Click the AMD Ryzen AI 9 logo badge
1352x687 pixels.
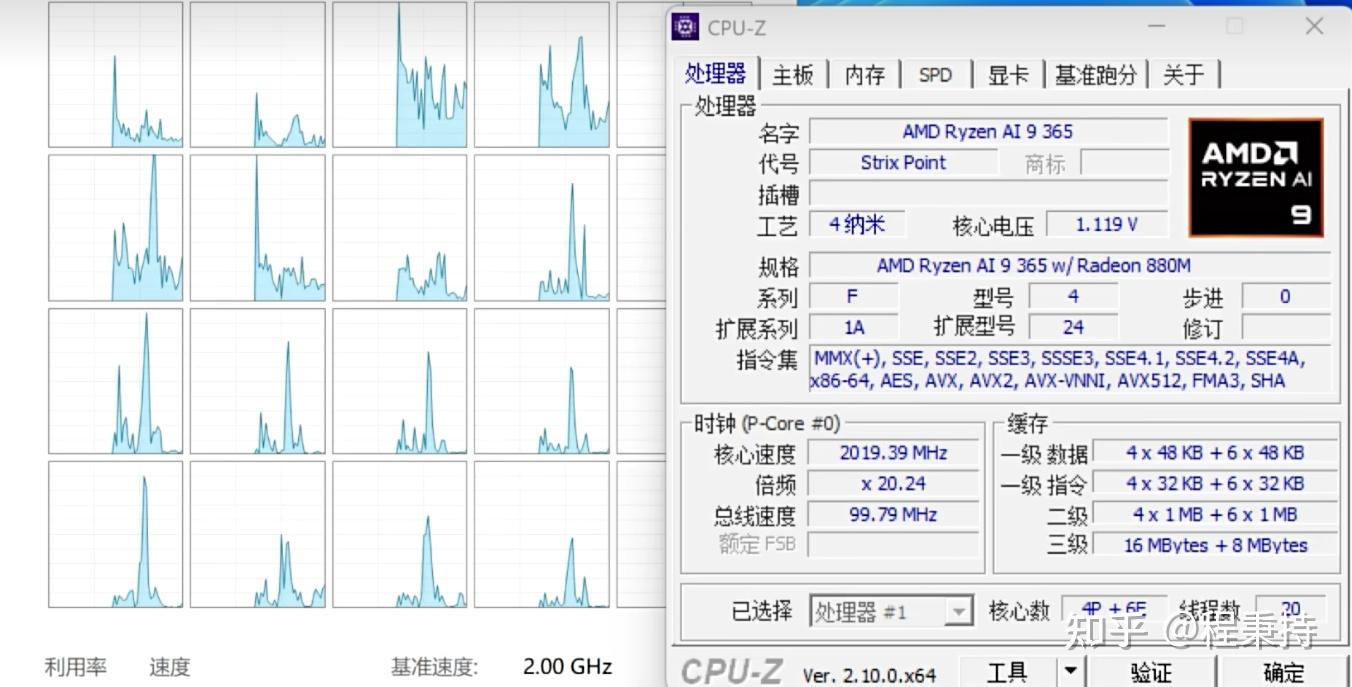pyautogui.click(x=1256, y=177)
